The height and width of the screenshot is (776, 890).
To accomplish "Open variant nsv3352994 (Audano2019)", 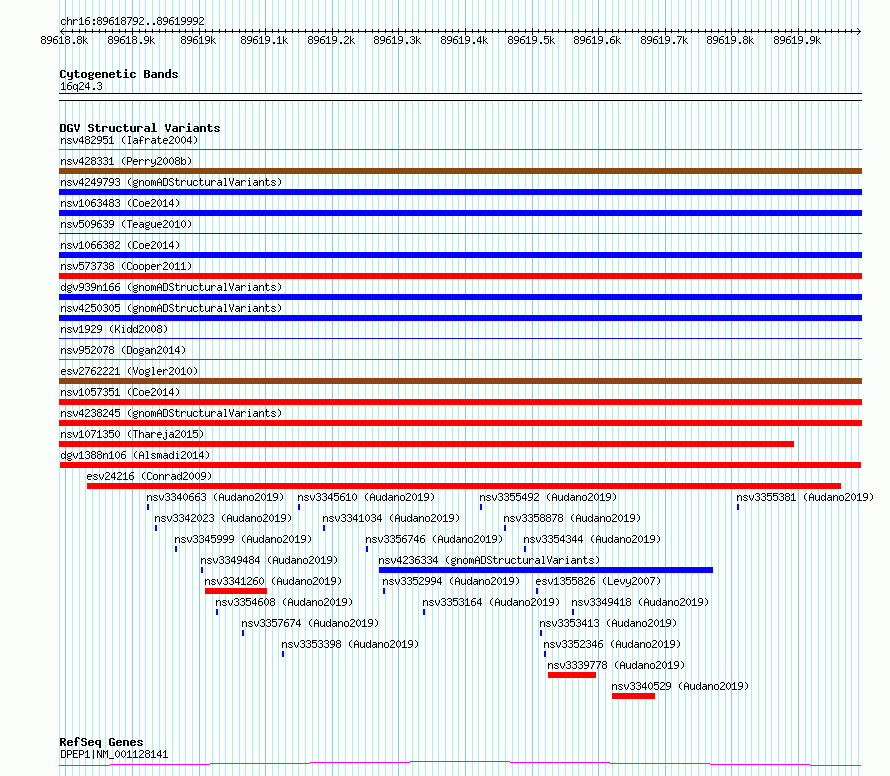I will coord(451,581).
